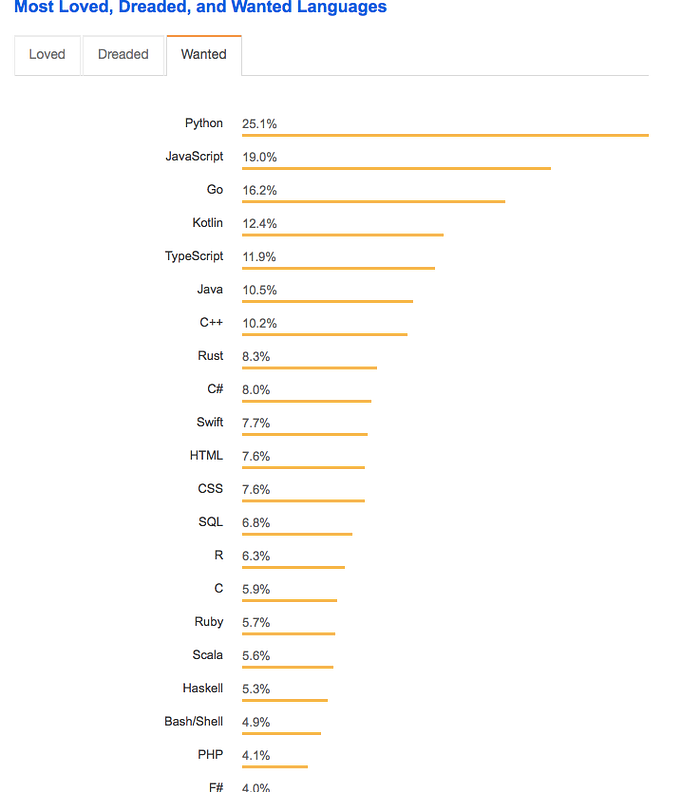
Task: Click the C# language label
Action: click(215, 389)
